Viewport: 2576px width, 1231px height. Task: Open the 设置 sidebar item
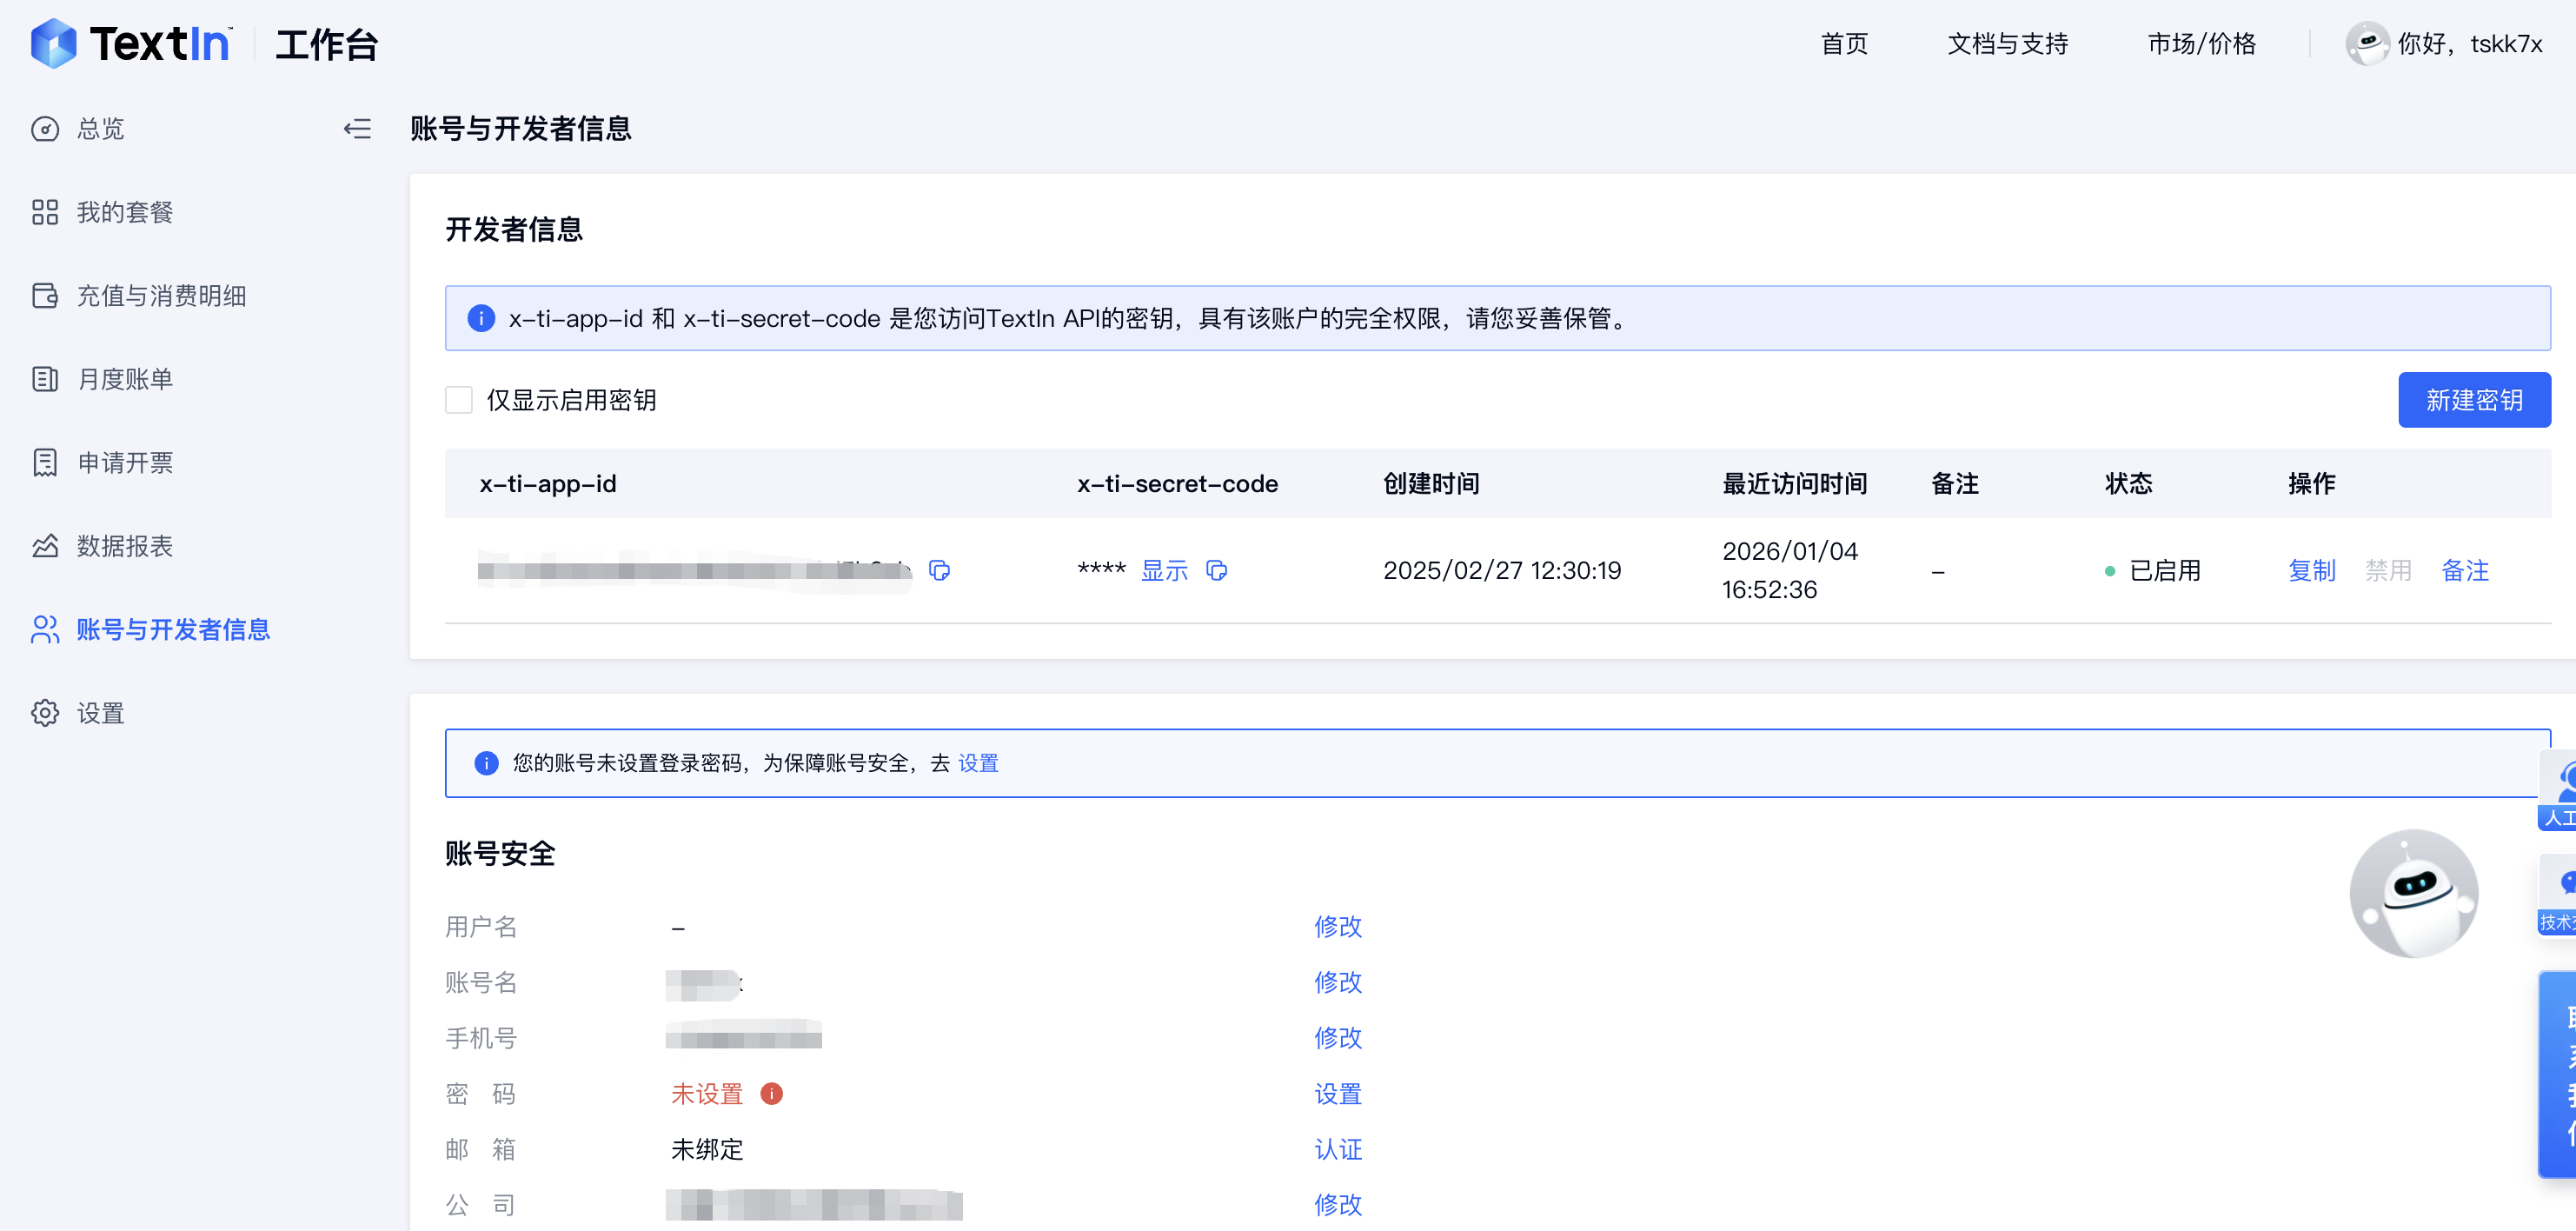[x=100, y=713]
